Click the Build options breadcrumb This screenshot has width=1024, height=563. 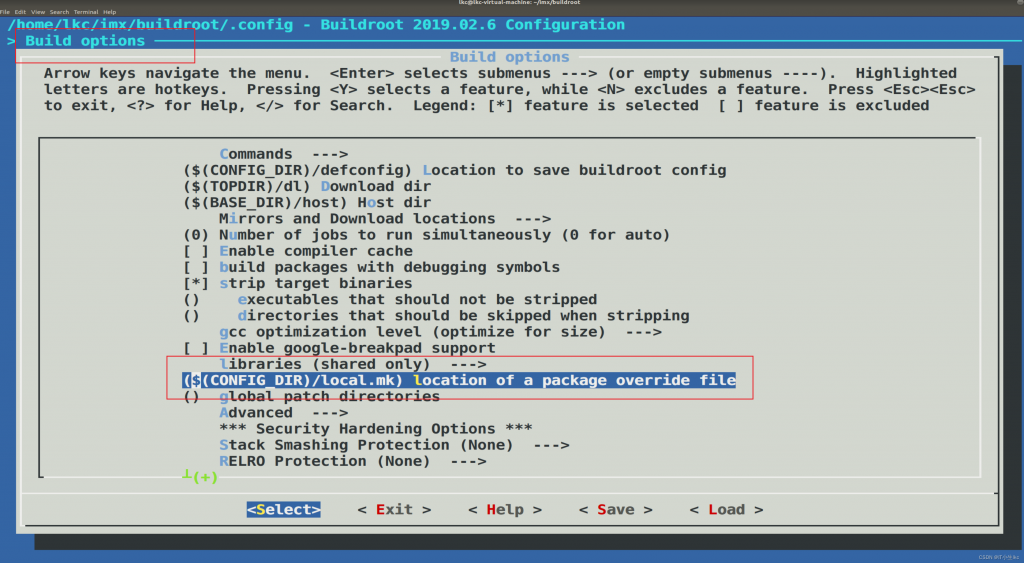(85, 41)
